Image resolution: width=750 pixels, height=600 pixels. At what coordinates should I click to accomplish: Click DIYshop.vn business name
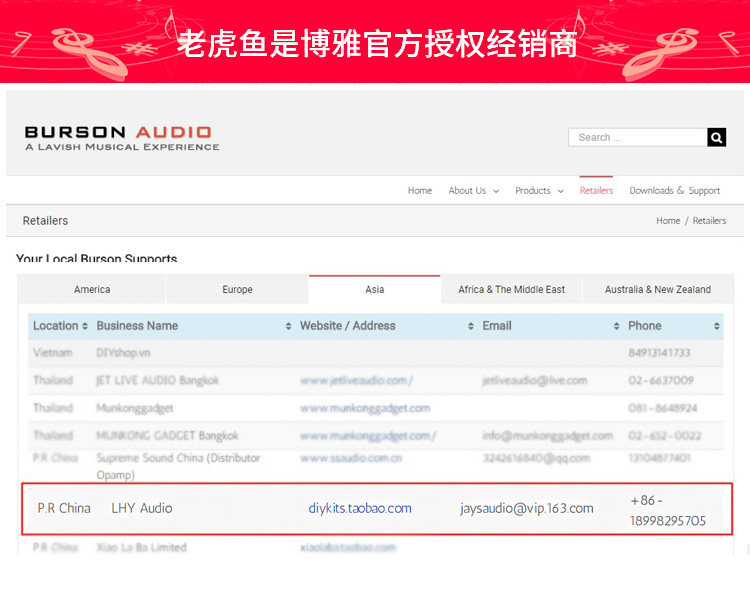pos(123,353)
